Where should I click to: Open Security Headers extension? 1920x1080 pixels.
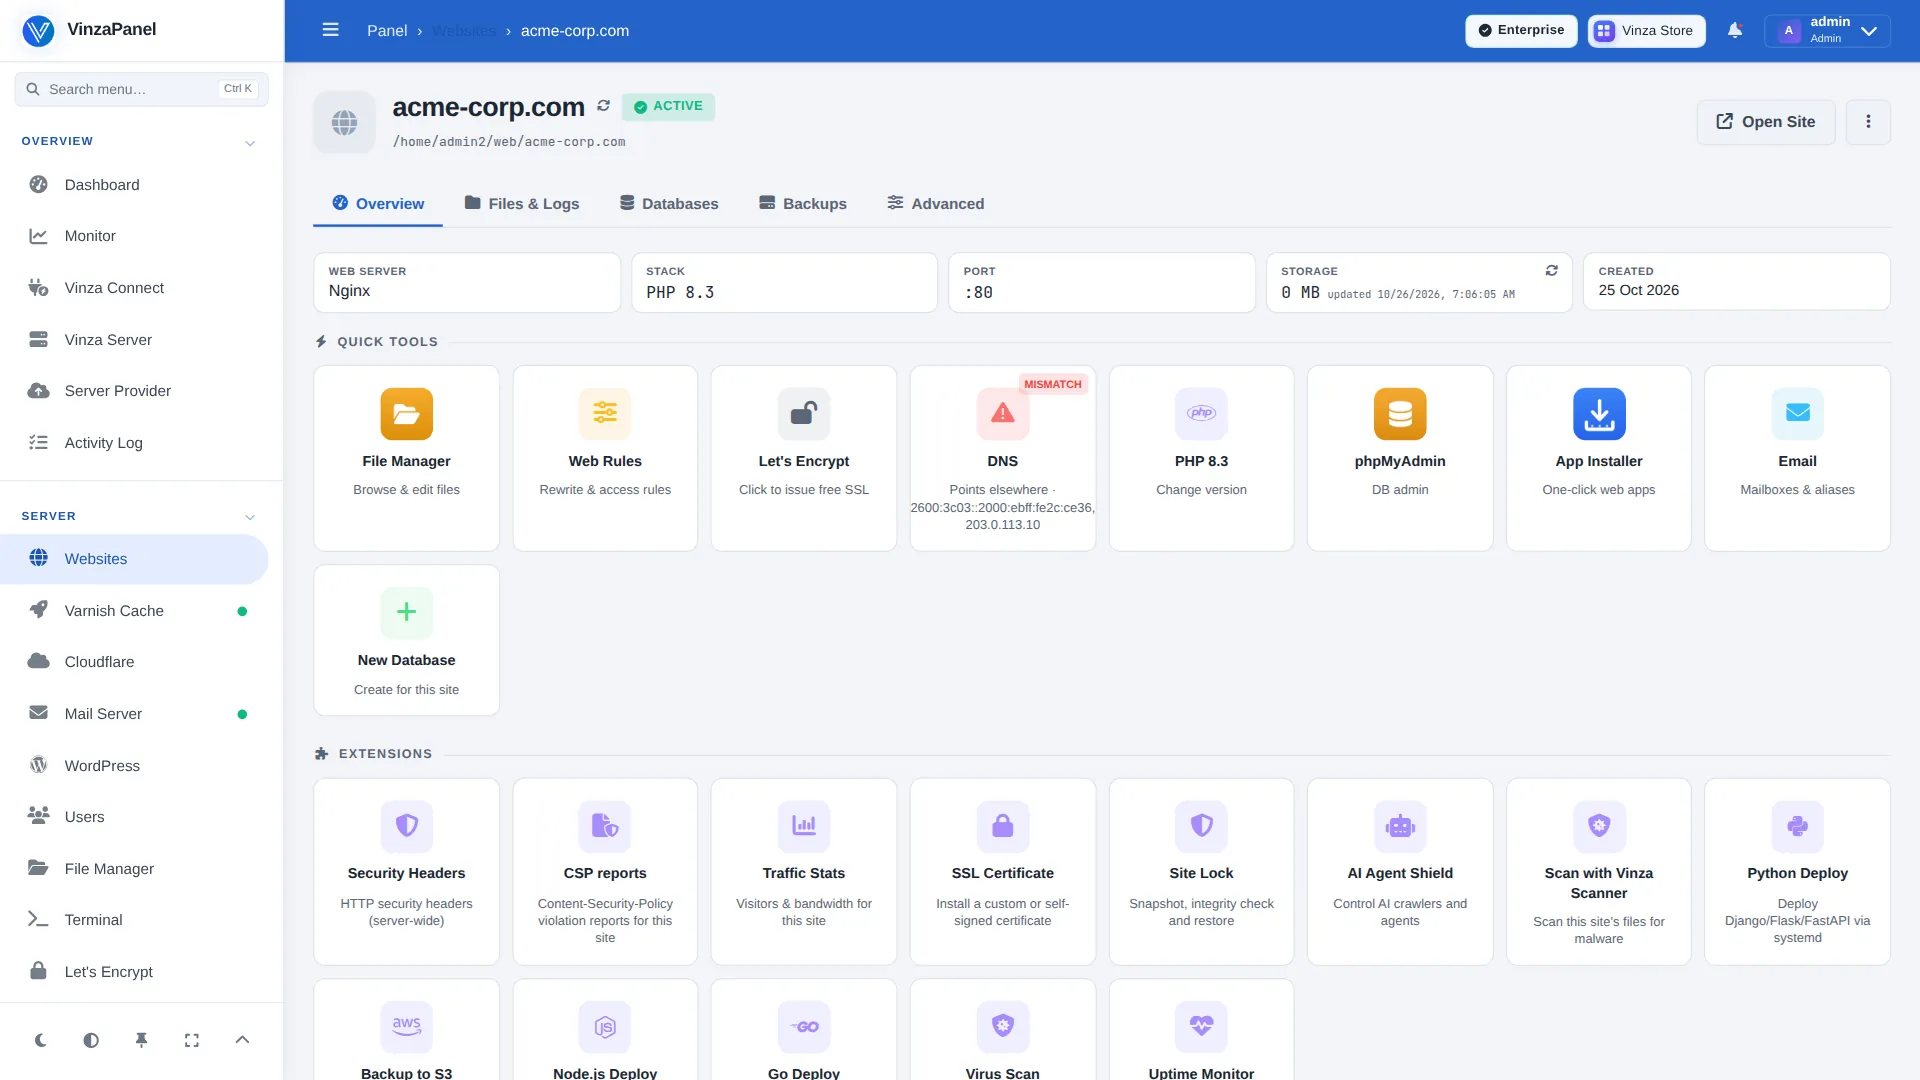point(406,871)
